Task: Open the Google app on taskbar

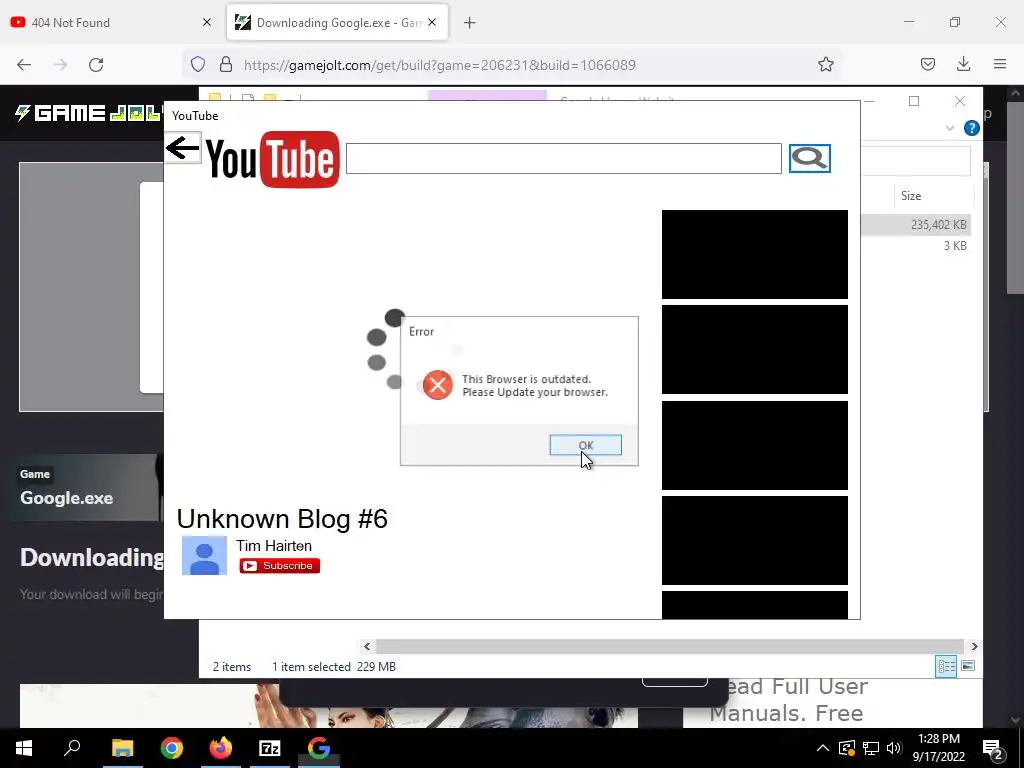Action: 319,748
